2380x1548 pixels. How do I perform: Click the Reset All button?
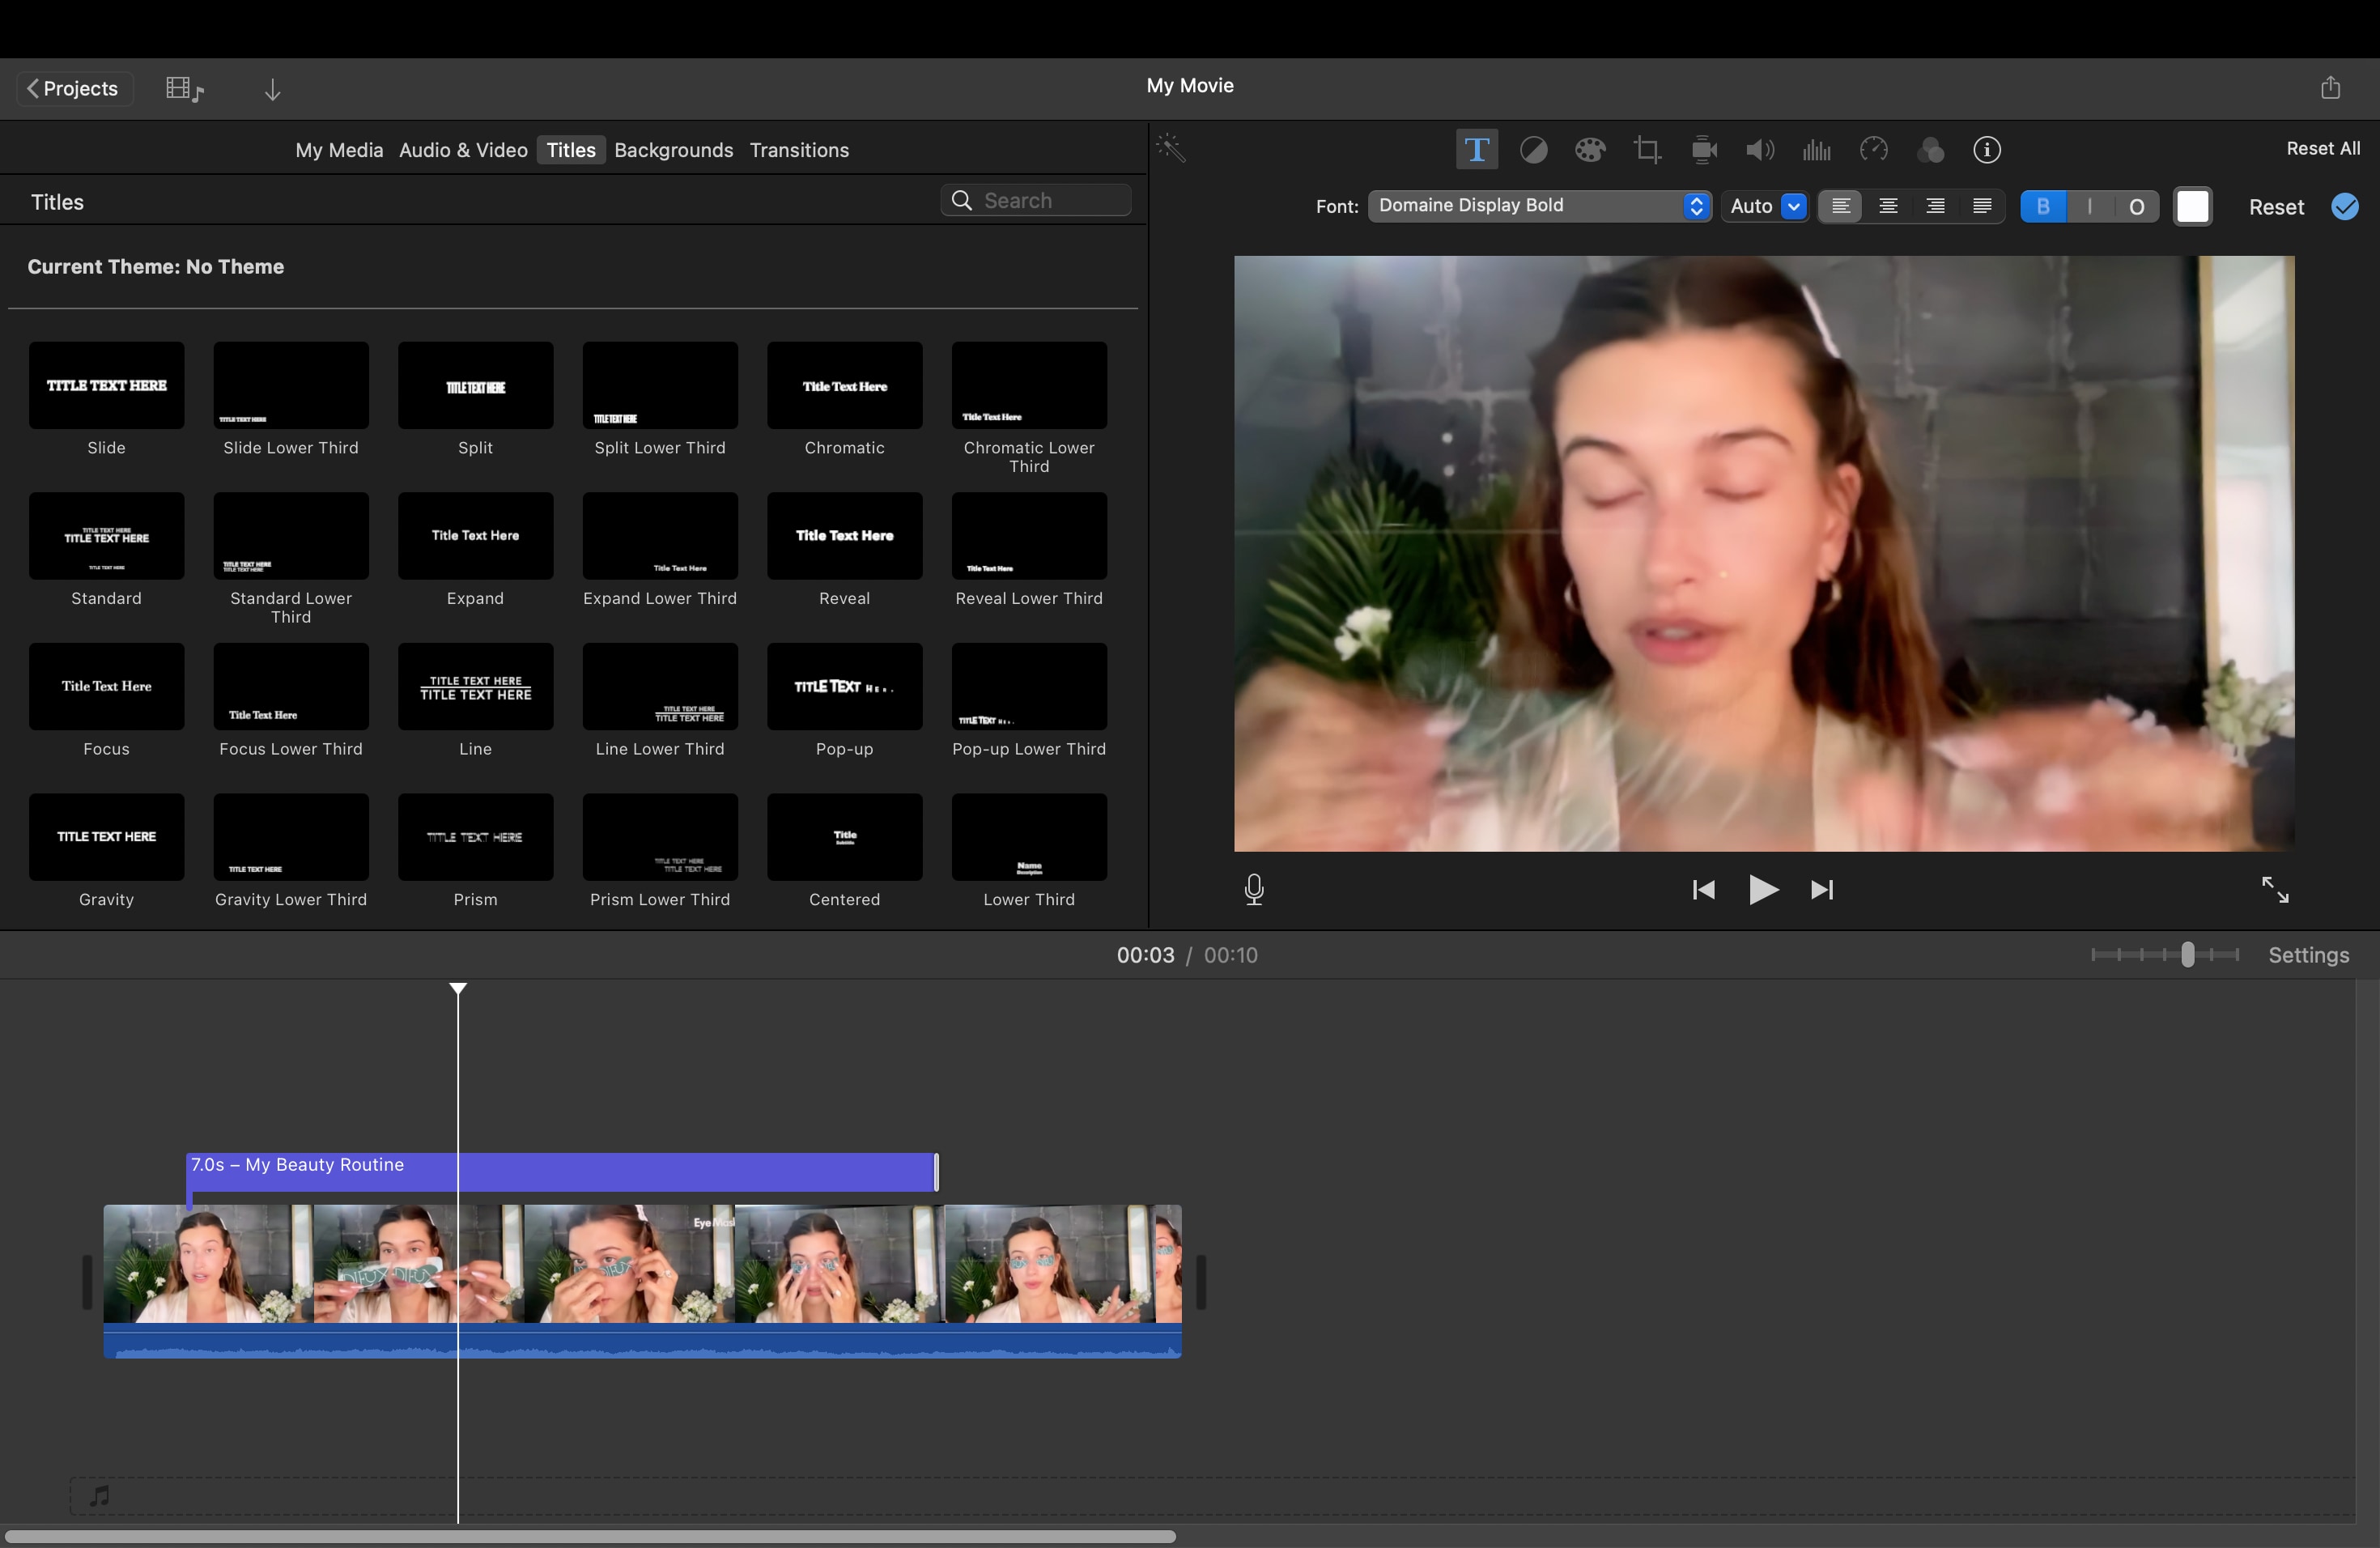[2322, 147]
